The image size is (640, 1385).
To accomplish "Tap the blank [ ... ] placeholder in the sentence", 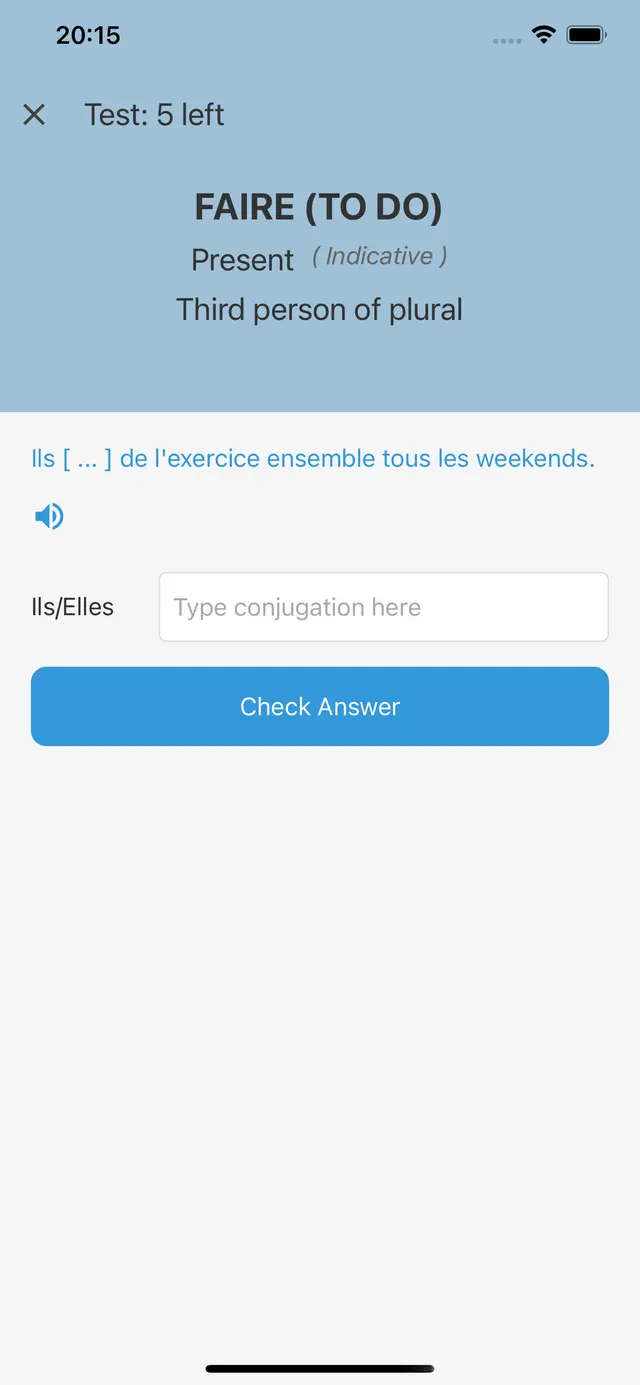I will click(87, 459).
